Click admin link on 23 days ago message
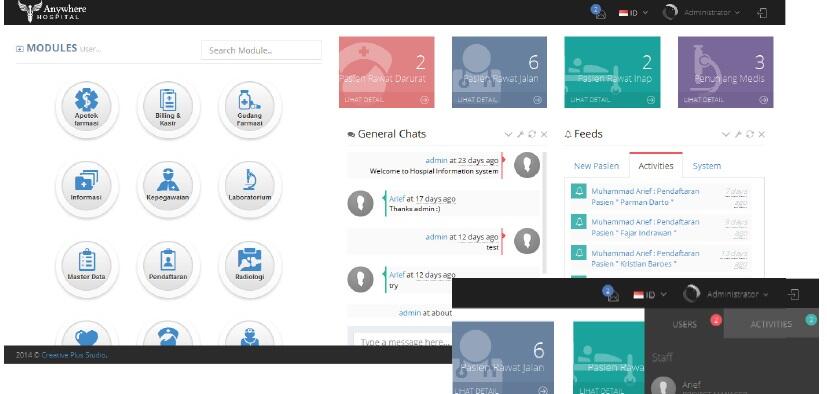Image resolution: width=827 pixels, height=394 pixels. [x=436, y=160]
